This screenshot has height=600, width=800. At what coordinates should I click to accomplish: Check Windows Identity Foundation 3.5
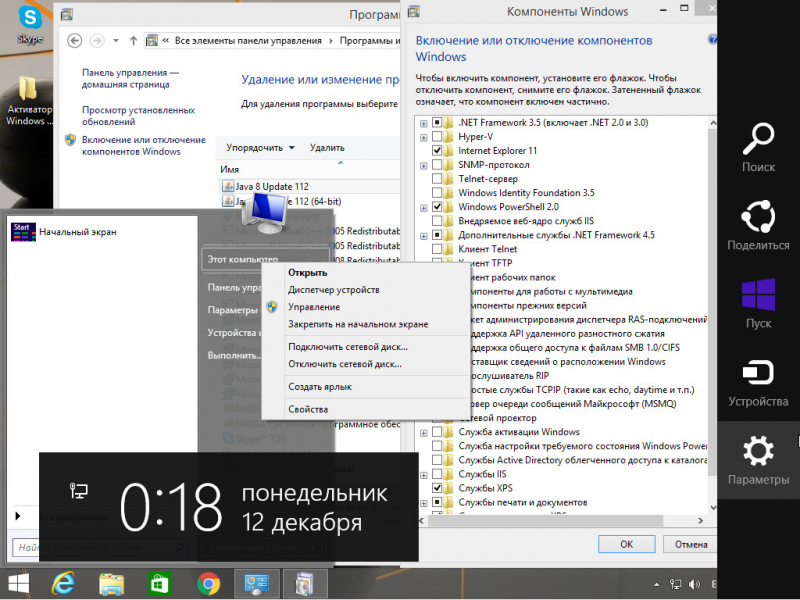click(x=437, y=193)
